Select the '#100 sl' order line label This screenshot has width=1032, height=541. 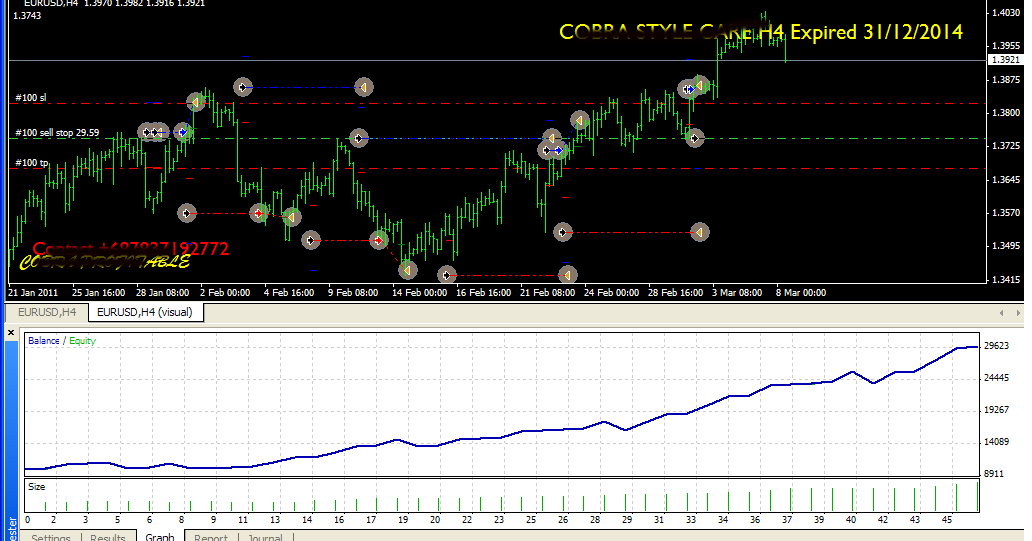pos(31,97)
